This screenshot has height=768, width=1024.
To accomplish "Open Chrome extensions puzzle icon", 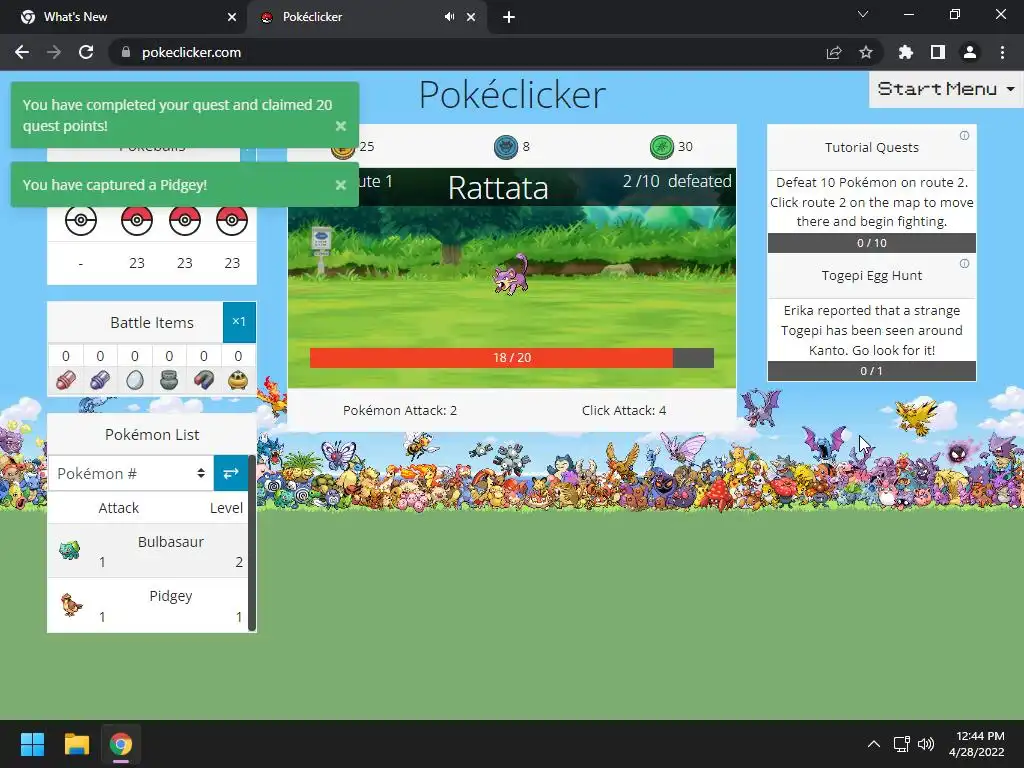I will click(x=906, y=52).
